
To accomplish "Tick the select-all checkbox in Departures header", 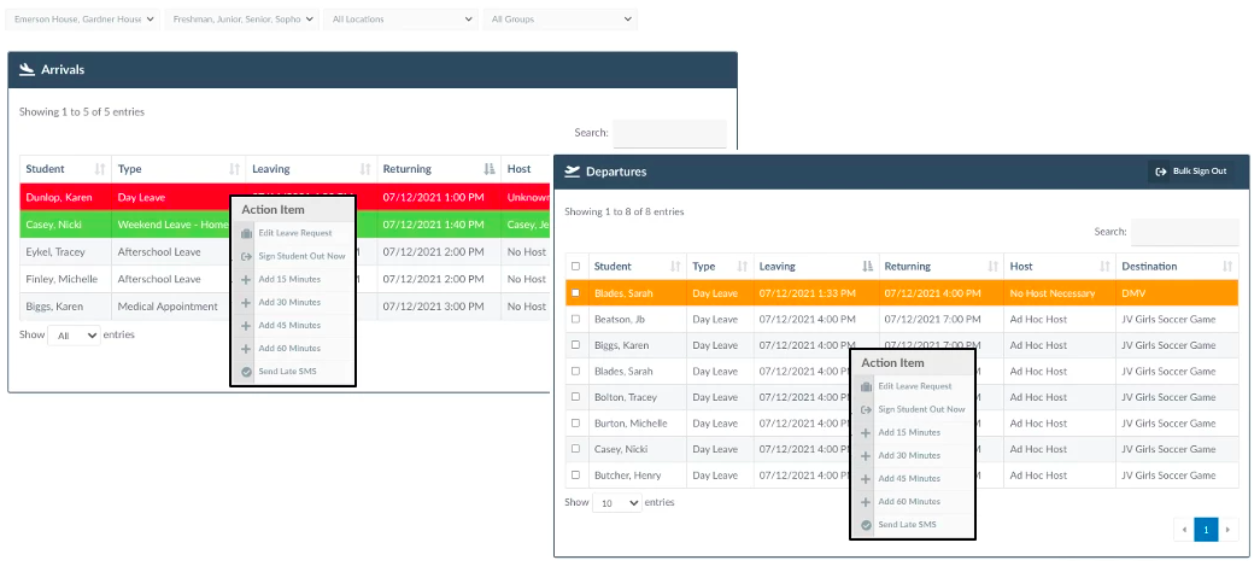I will click(575, 266).
